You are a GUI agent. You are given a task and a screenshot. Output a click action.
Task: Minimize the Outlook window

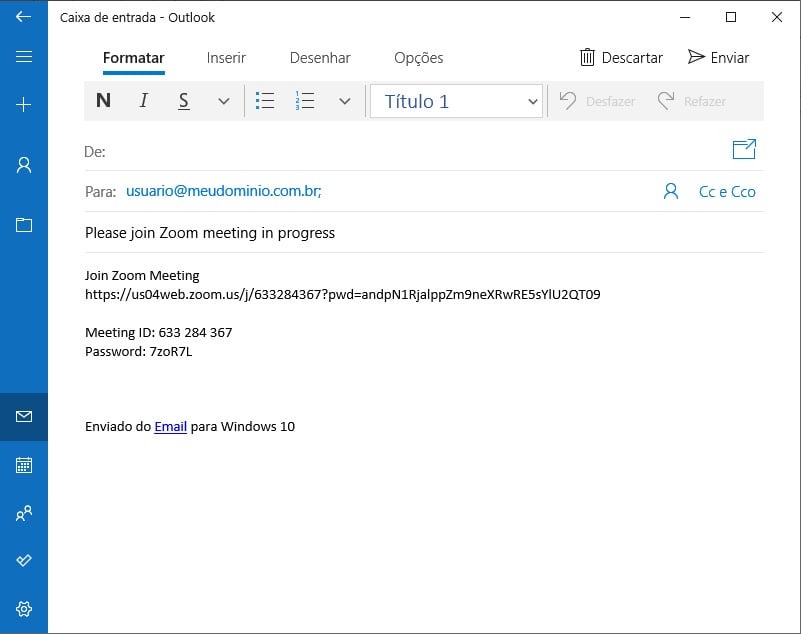685,17
